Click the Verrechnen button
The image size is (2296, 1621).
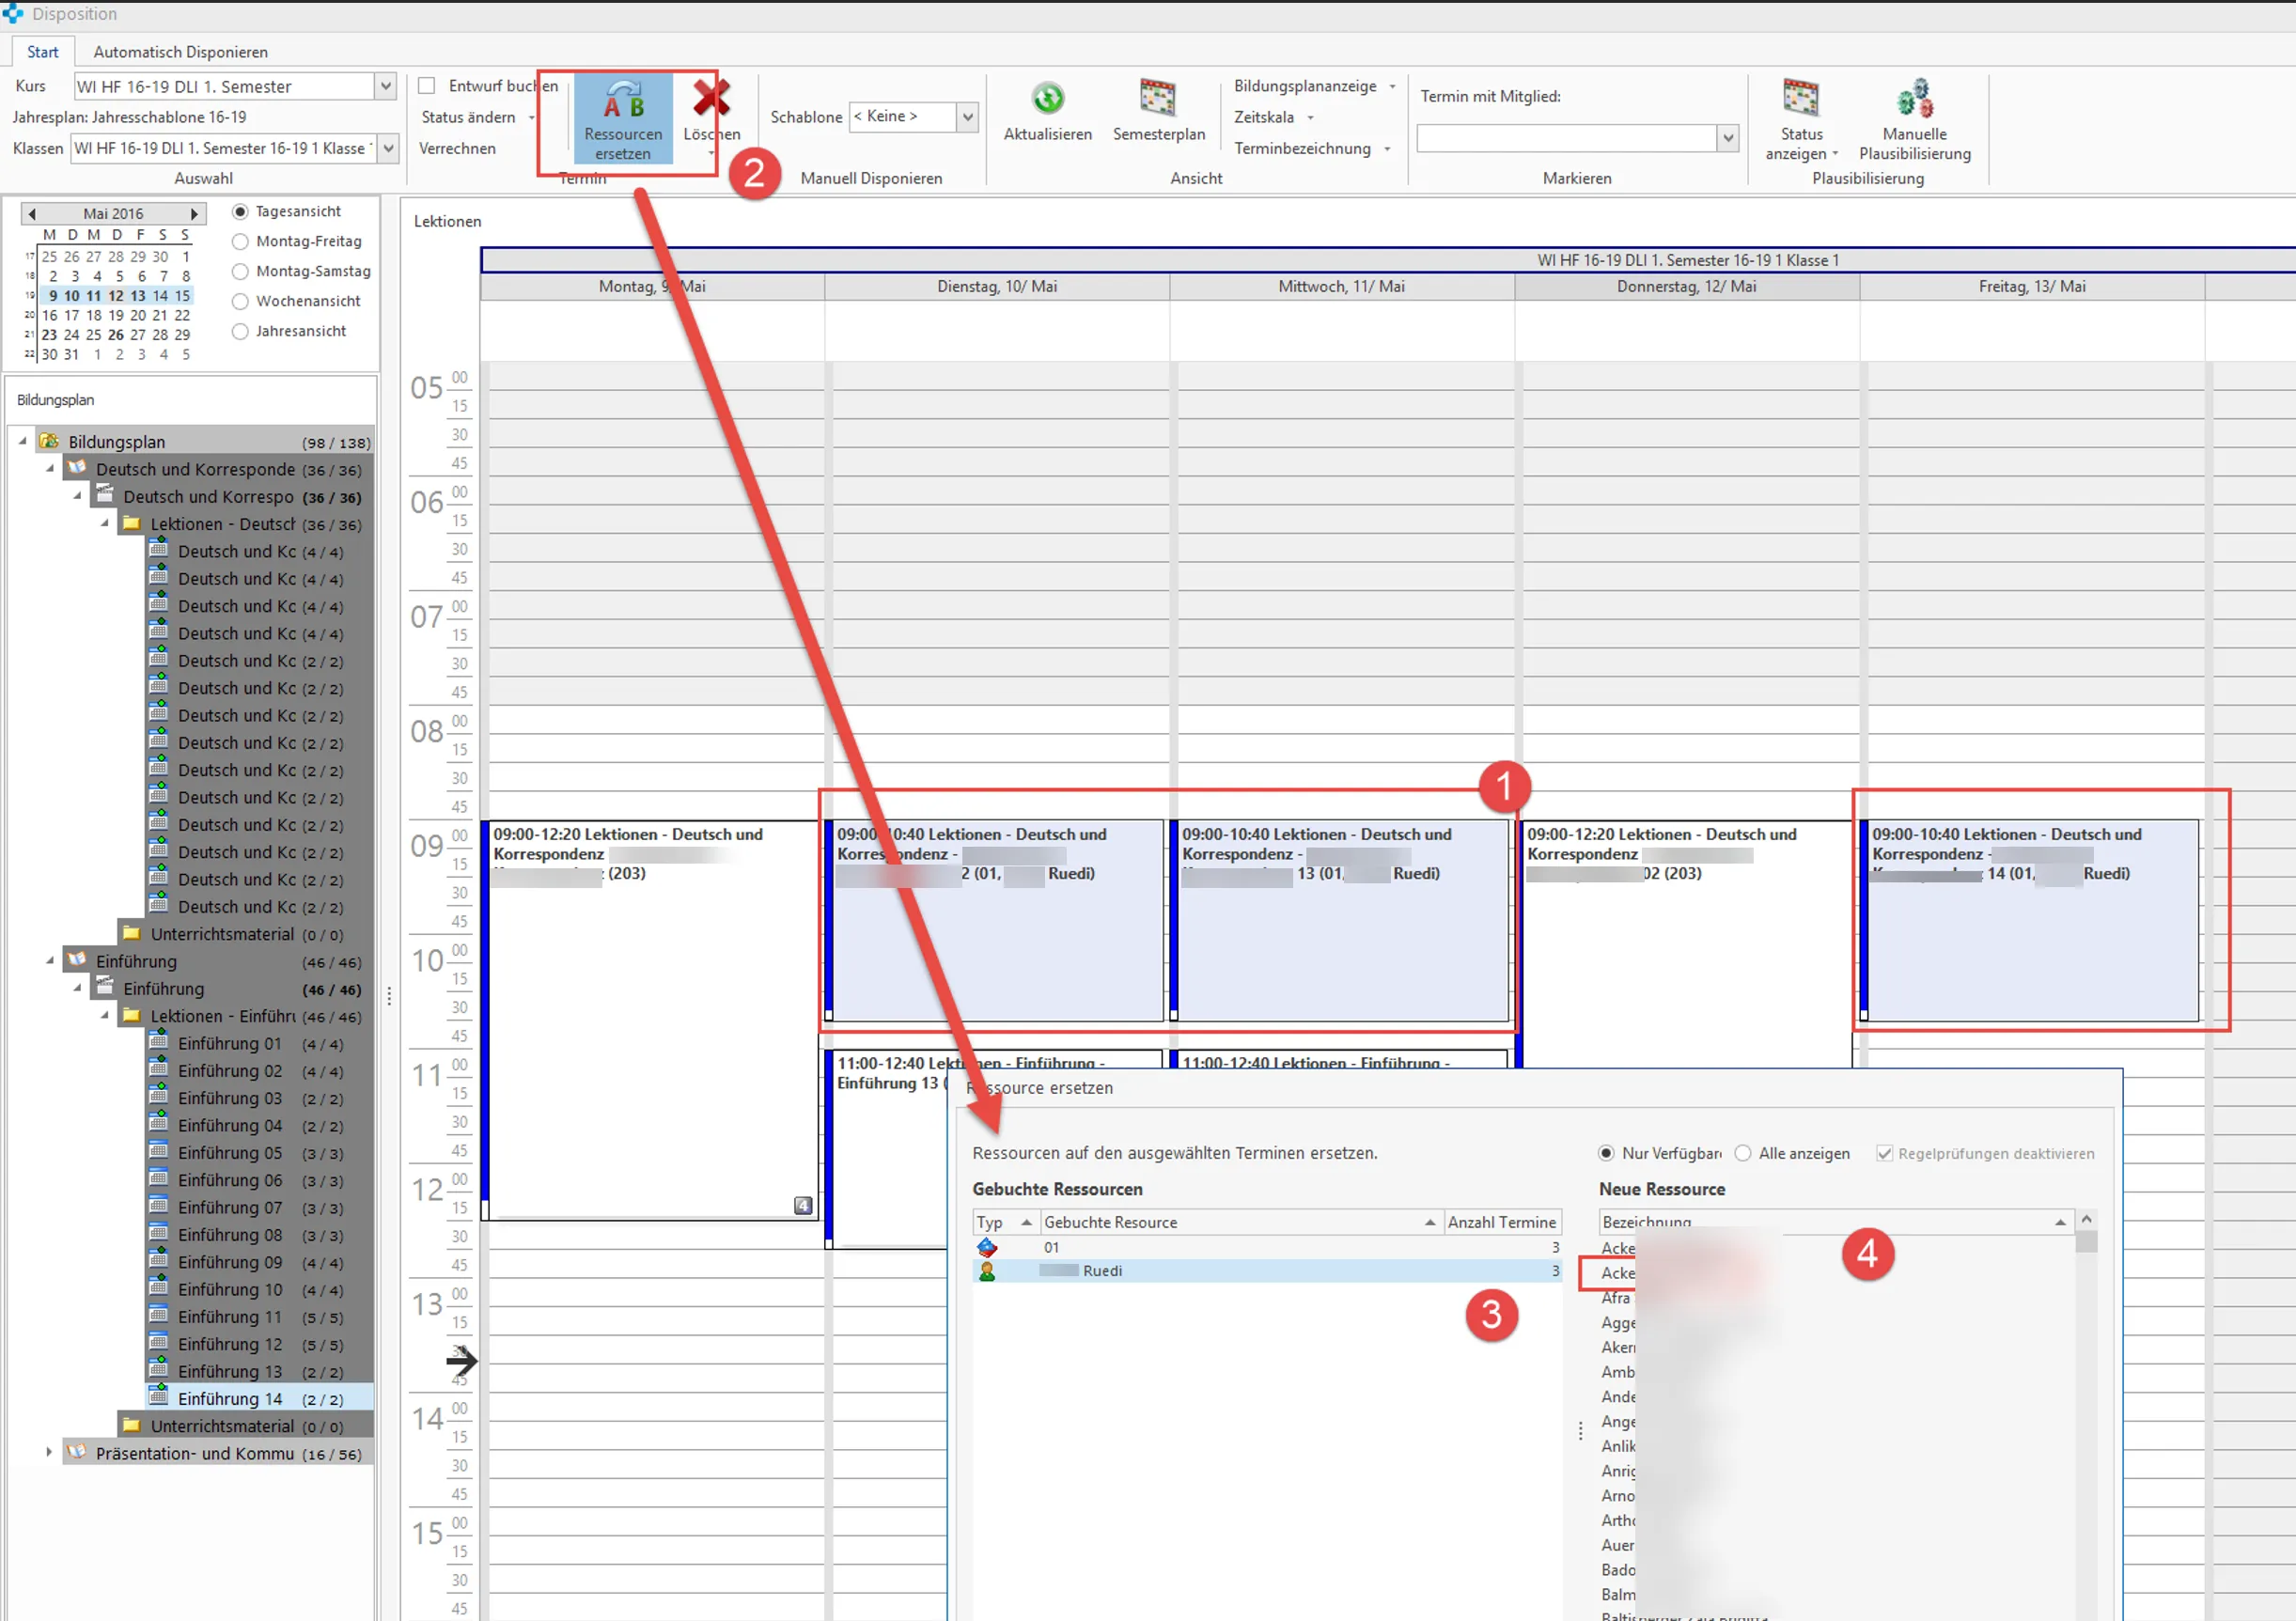click(x=457, y=149)
